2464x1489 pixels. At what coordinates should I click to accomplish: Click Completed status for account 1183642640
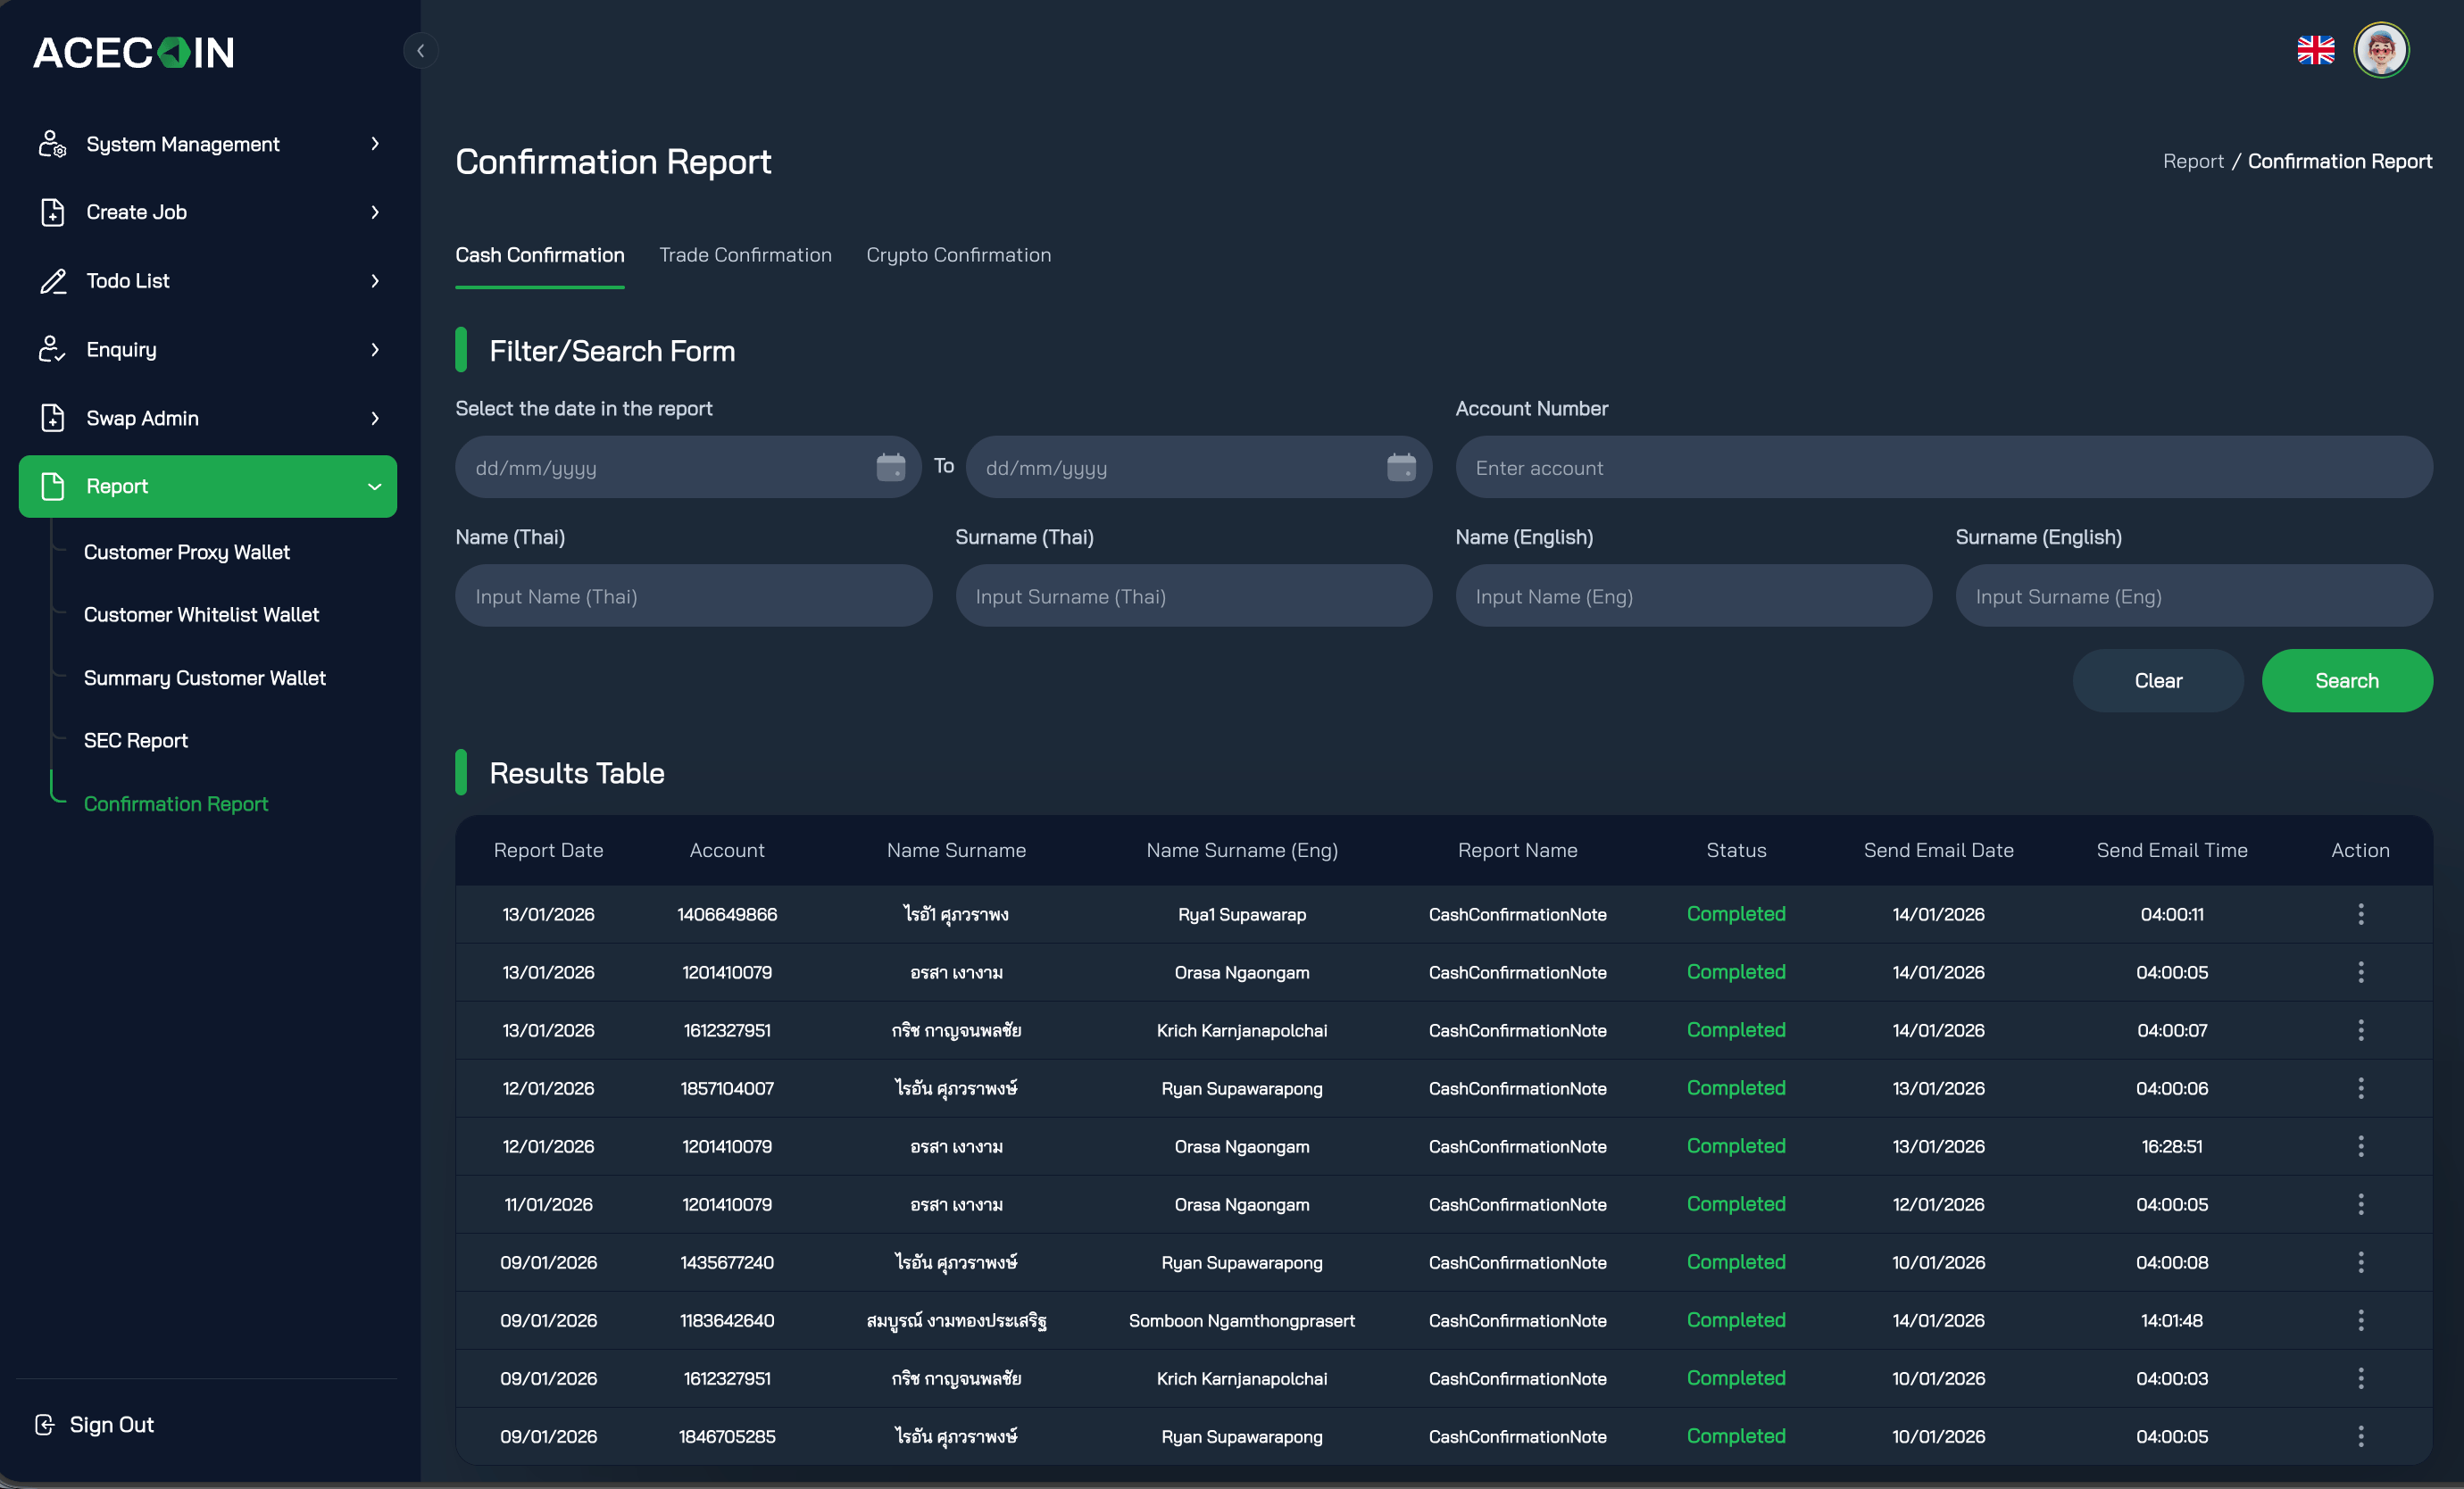[1736, 1320]
